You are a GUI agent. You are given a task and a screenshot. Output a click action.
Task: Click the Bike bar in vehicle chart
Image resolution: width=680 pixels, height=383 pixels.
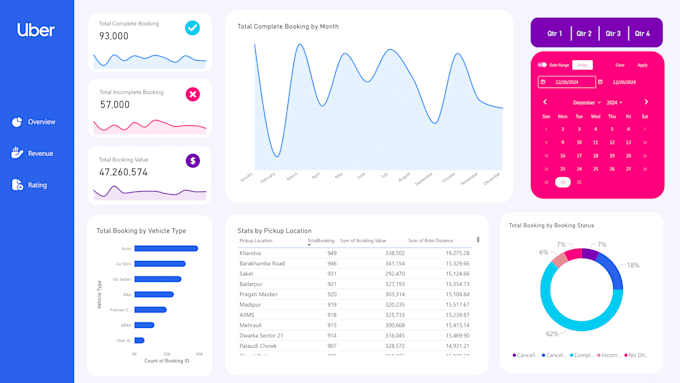click(x=154, y=295)
